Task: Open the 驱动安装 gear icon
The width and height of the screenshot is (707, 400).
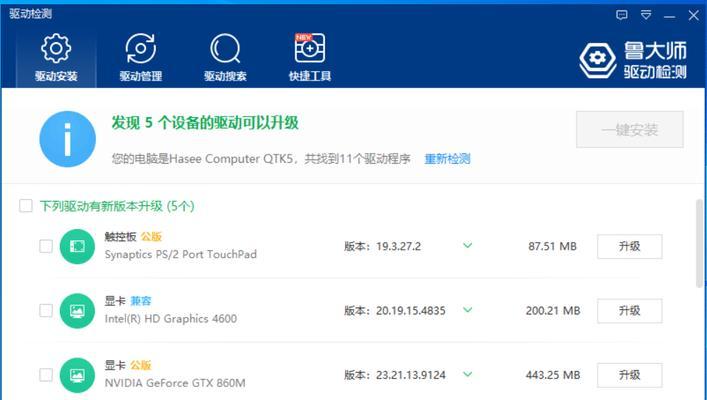Action: [56, 48]
